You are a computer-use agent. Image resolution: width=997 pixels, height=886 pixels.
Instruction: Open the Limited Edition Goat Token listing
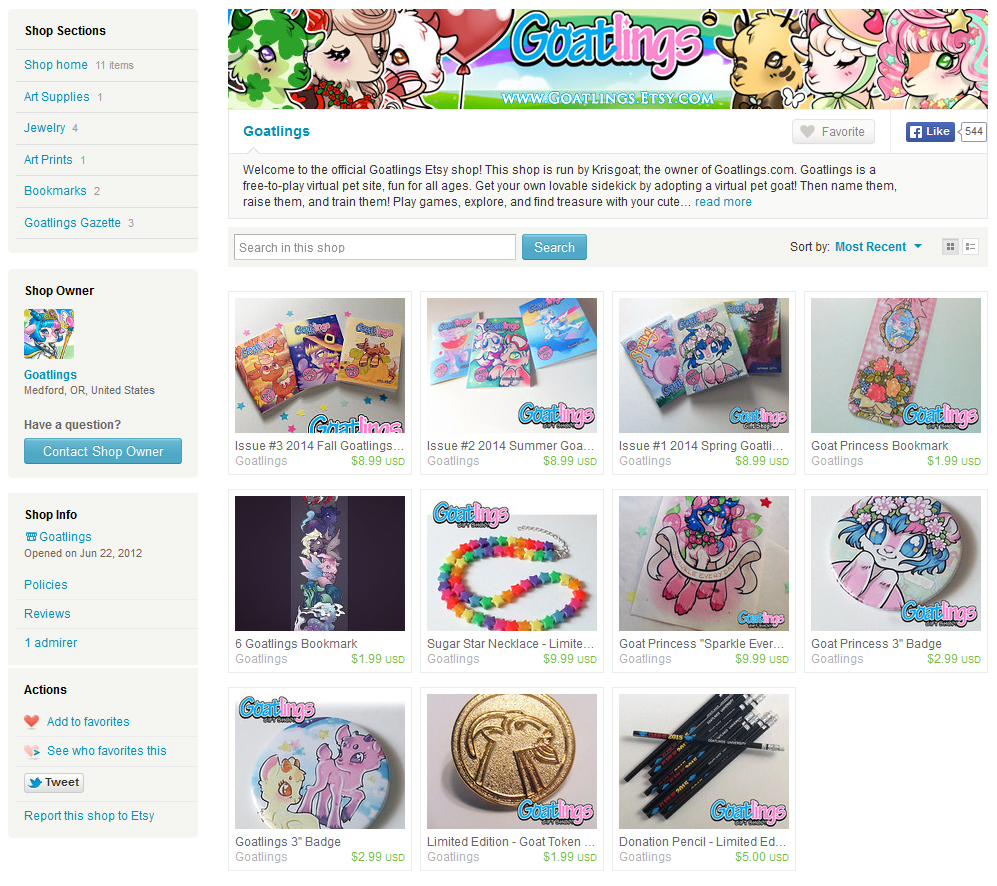[511, 841]
